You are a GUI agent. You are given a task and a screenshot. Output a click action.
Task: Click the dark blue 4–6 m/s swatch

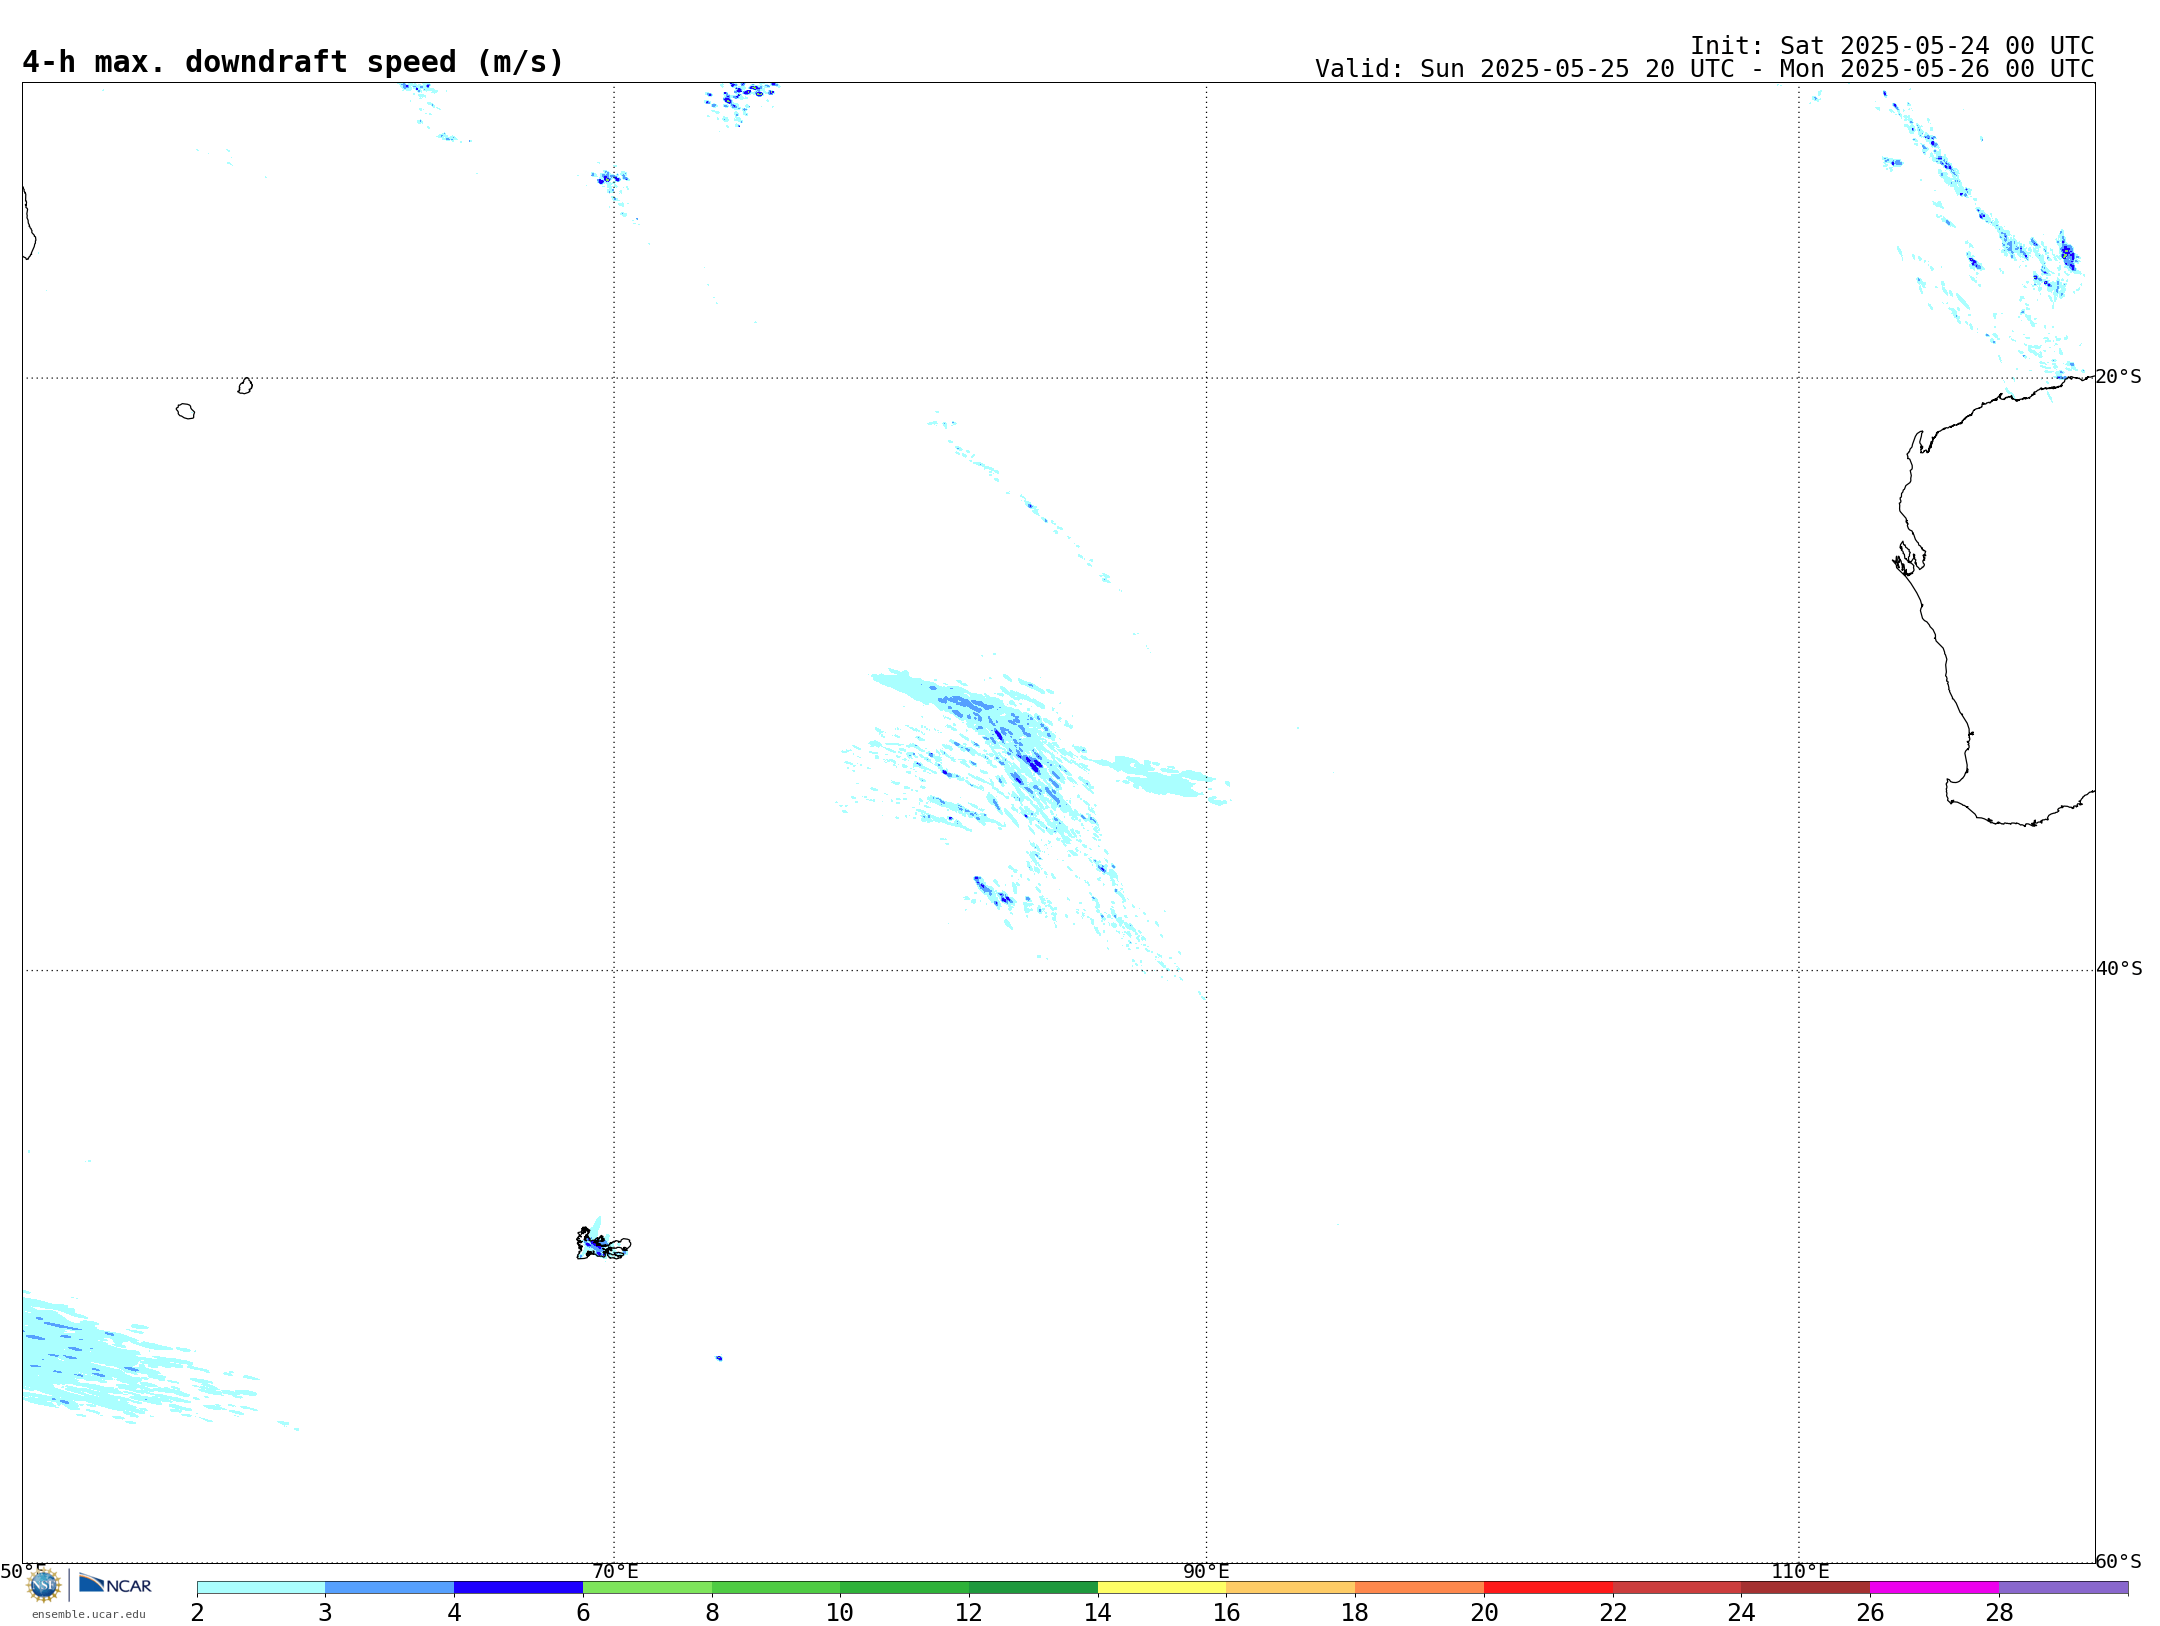518,1588
